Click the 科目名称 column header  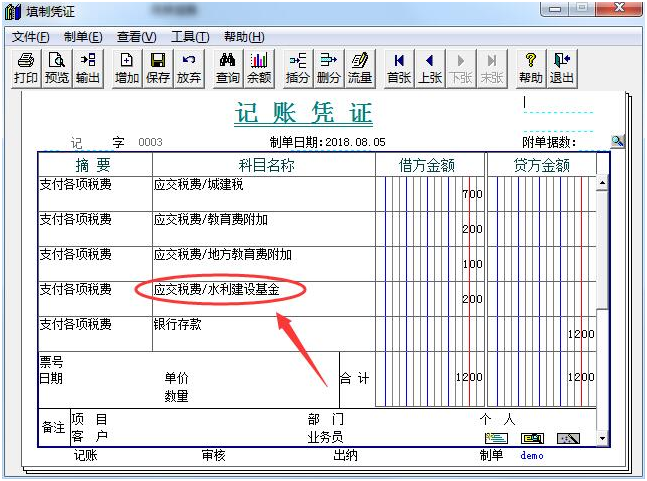click(264, 165)
